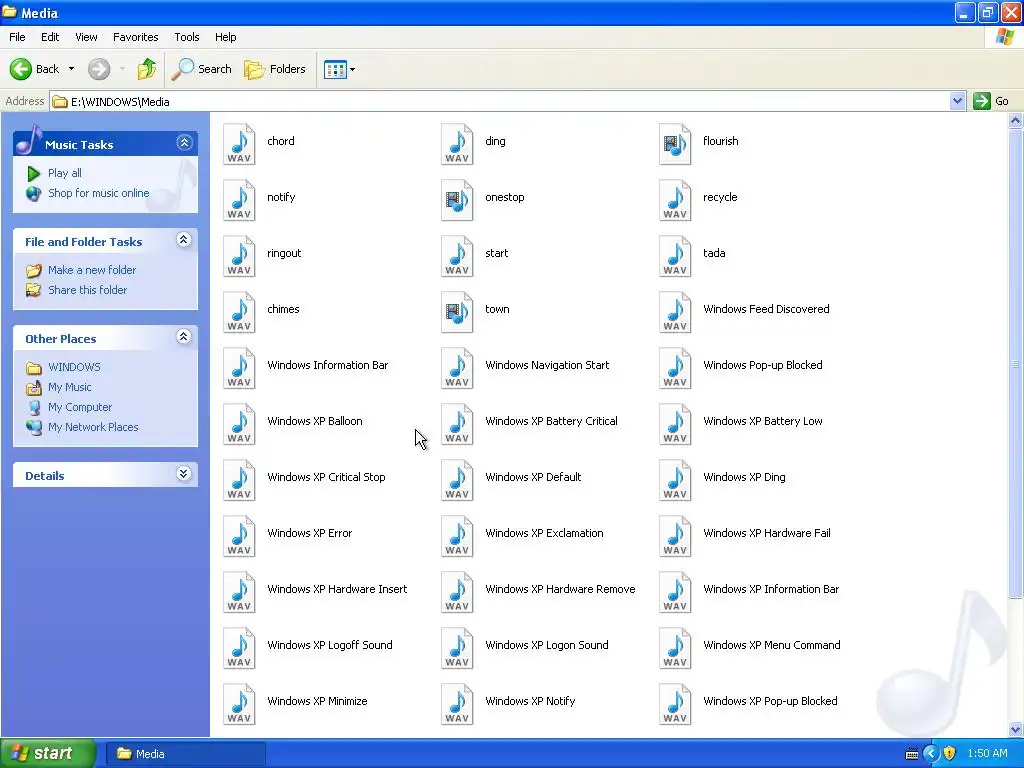Click Make a new folder
The width and height of the screenshot is (1024, 768).
tap(92, 270)
